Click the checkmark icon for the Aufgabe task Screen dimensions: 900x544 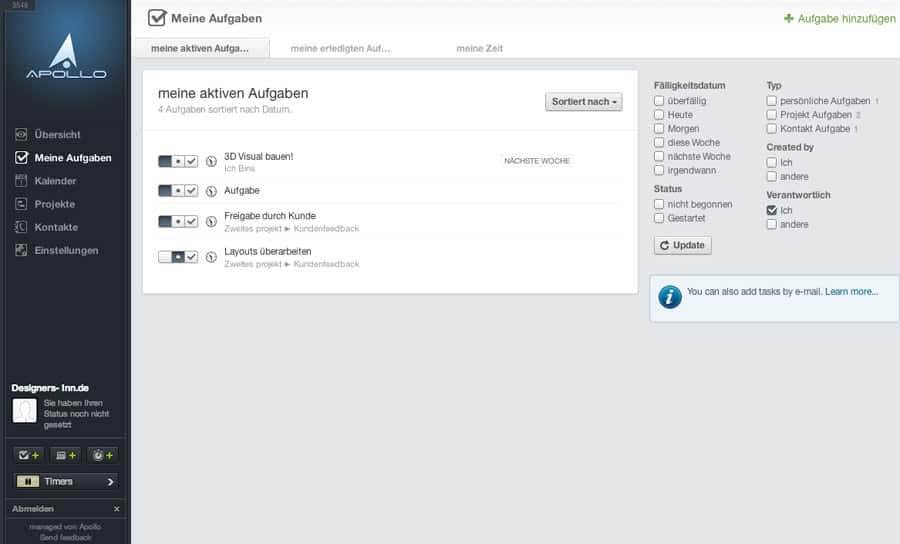(x=191, y=191)
